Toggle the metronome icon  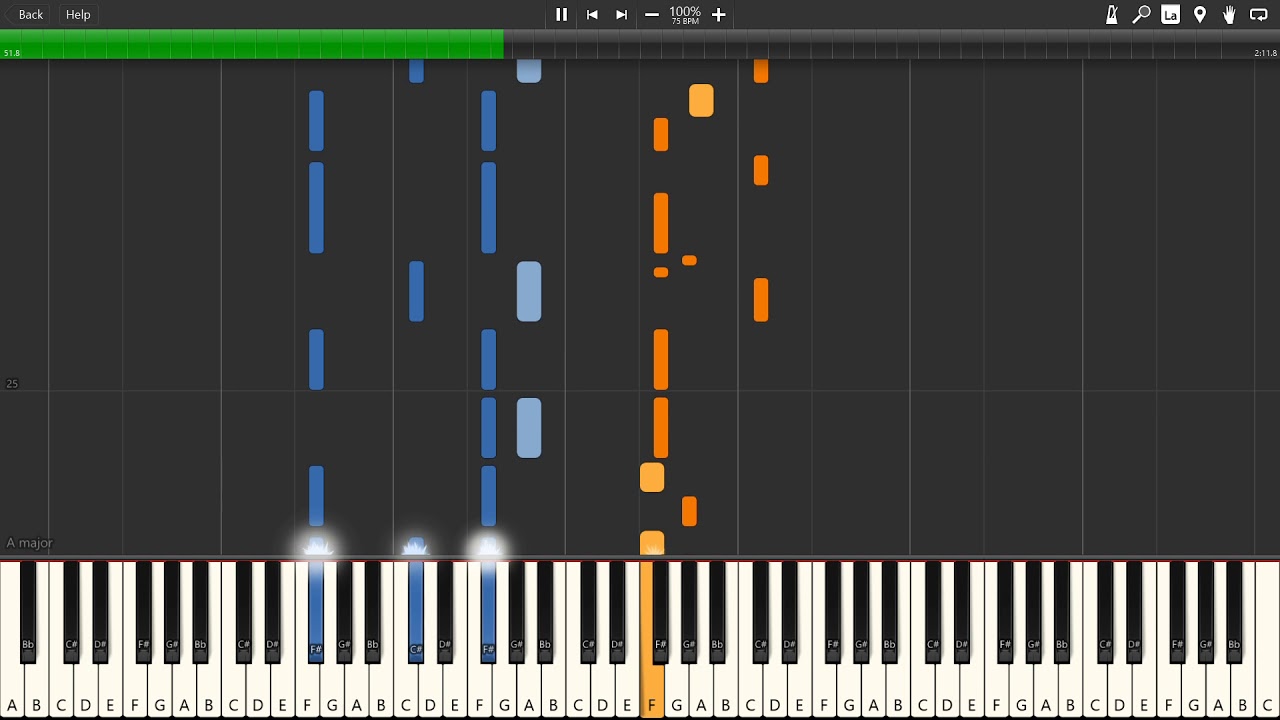1112,15
